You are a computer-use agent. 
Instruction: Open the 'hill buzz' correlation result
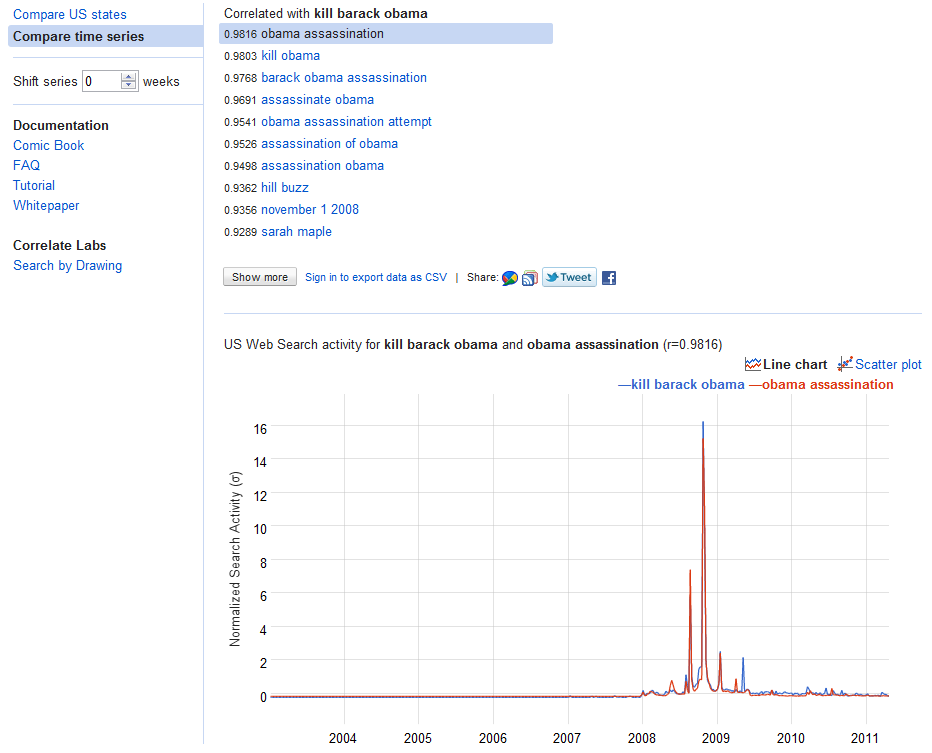285,187
